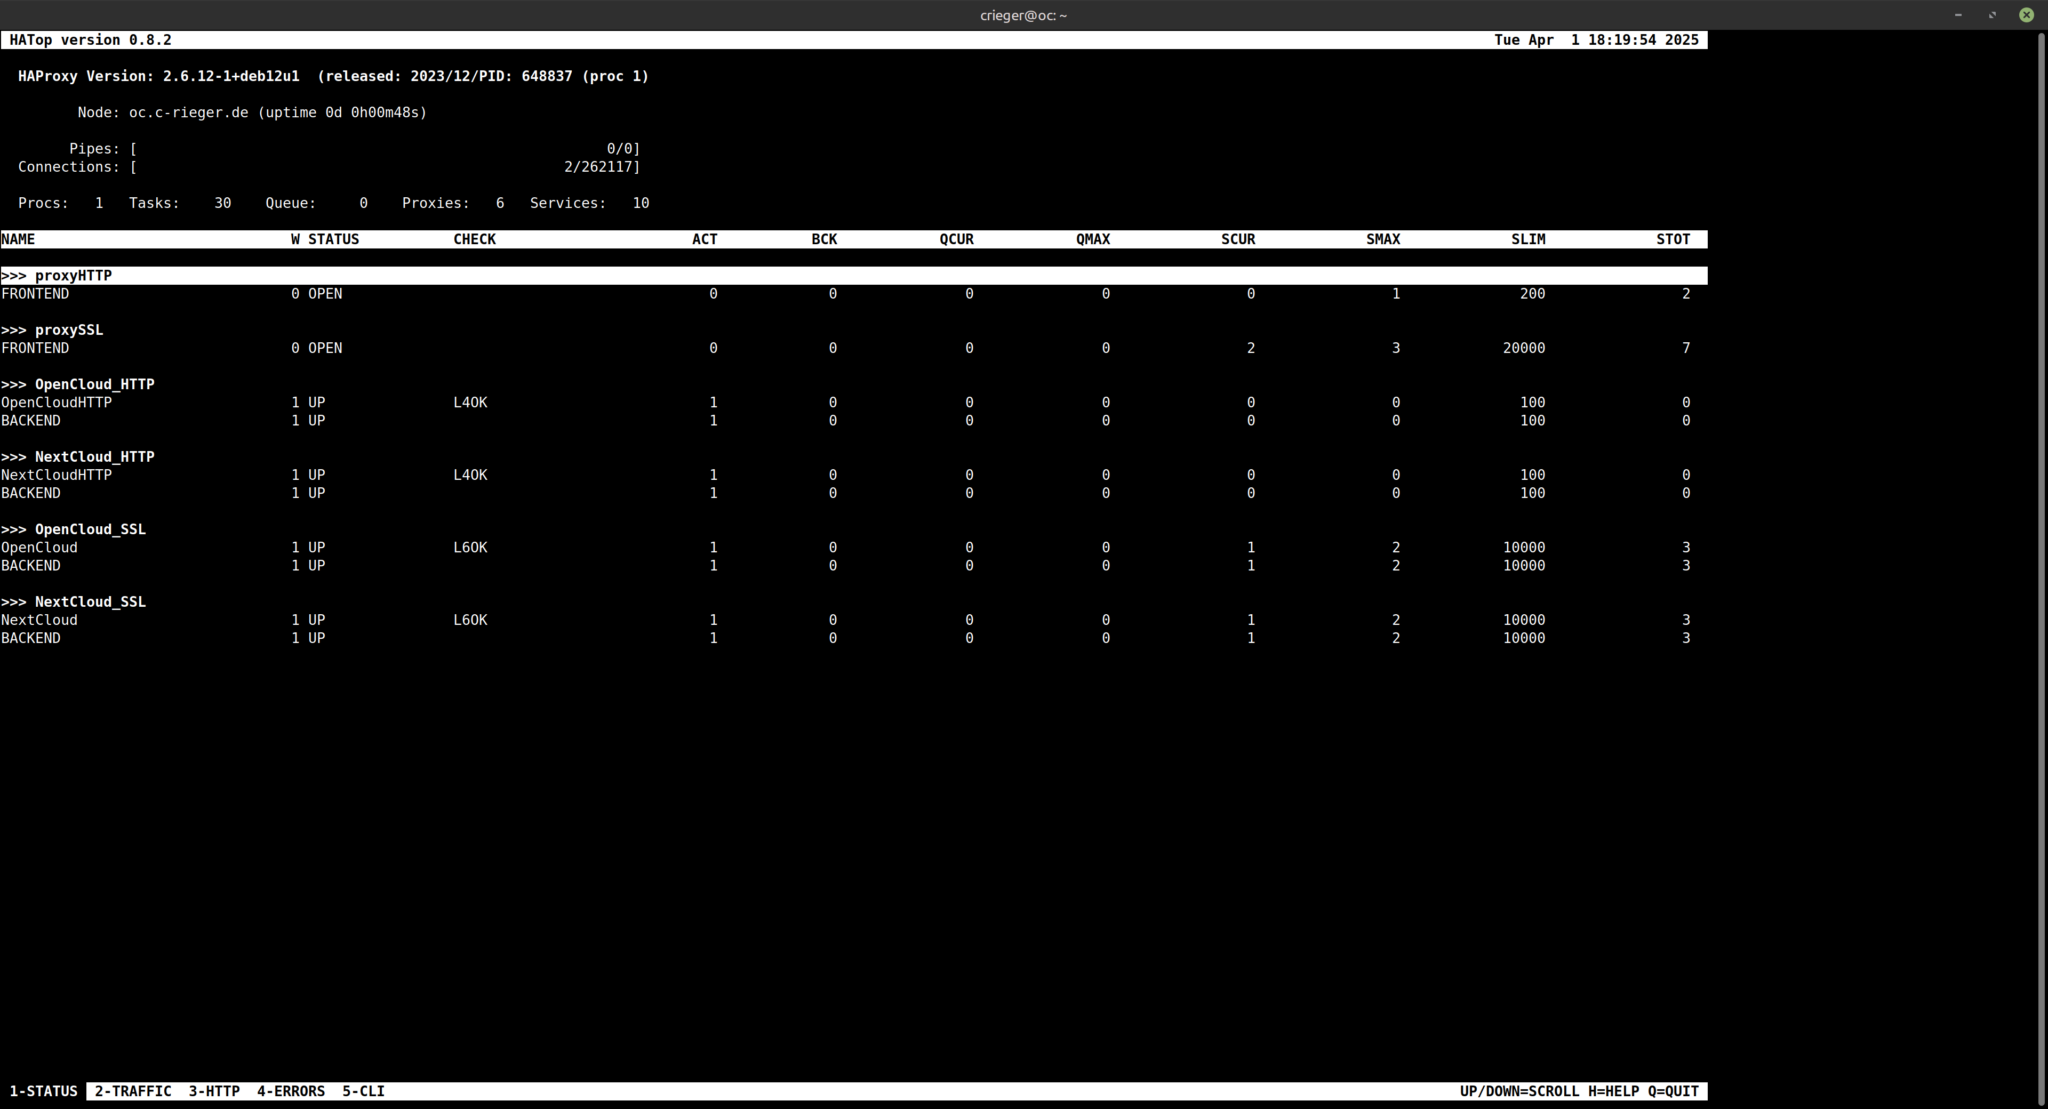Click the crieger@oc terminal title bar
Screen dimensions: 2048x1109
[x=1024, y=15]
